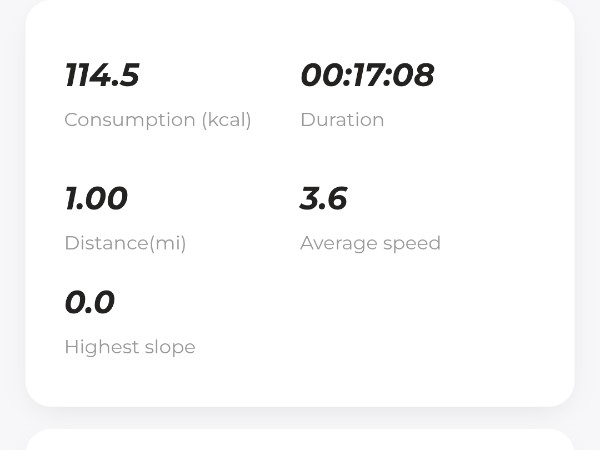Click the (mi) unit in Distance label
Screen dimensions: 600x450
click(x=167, y=243)
